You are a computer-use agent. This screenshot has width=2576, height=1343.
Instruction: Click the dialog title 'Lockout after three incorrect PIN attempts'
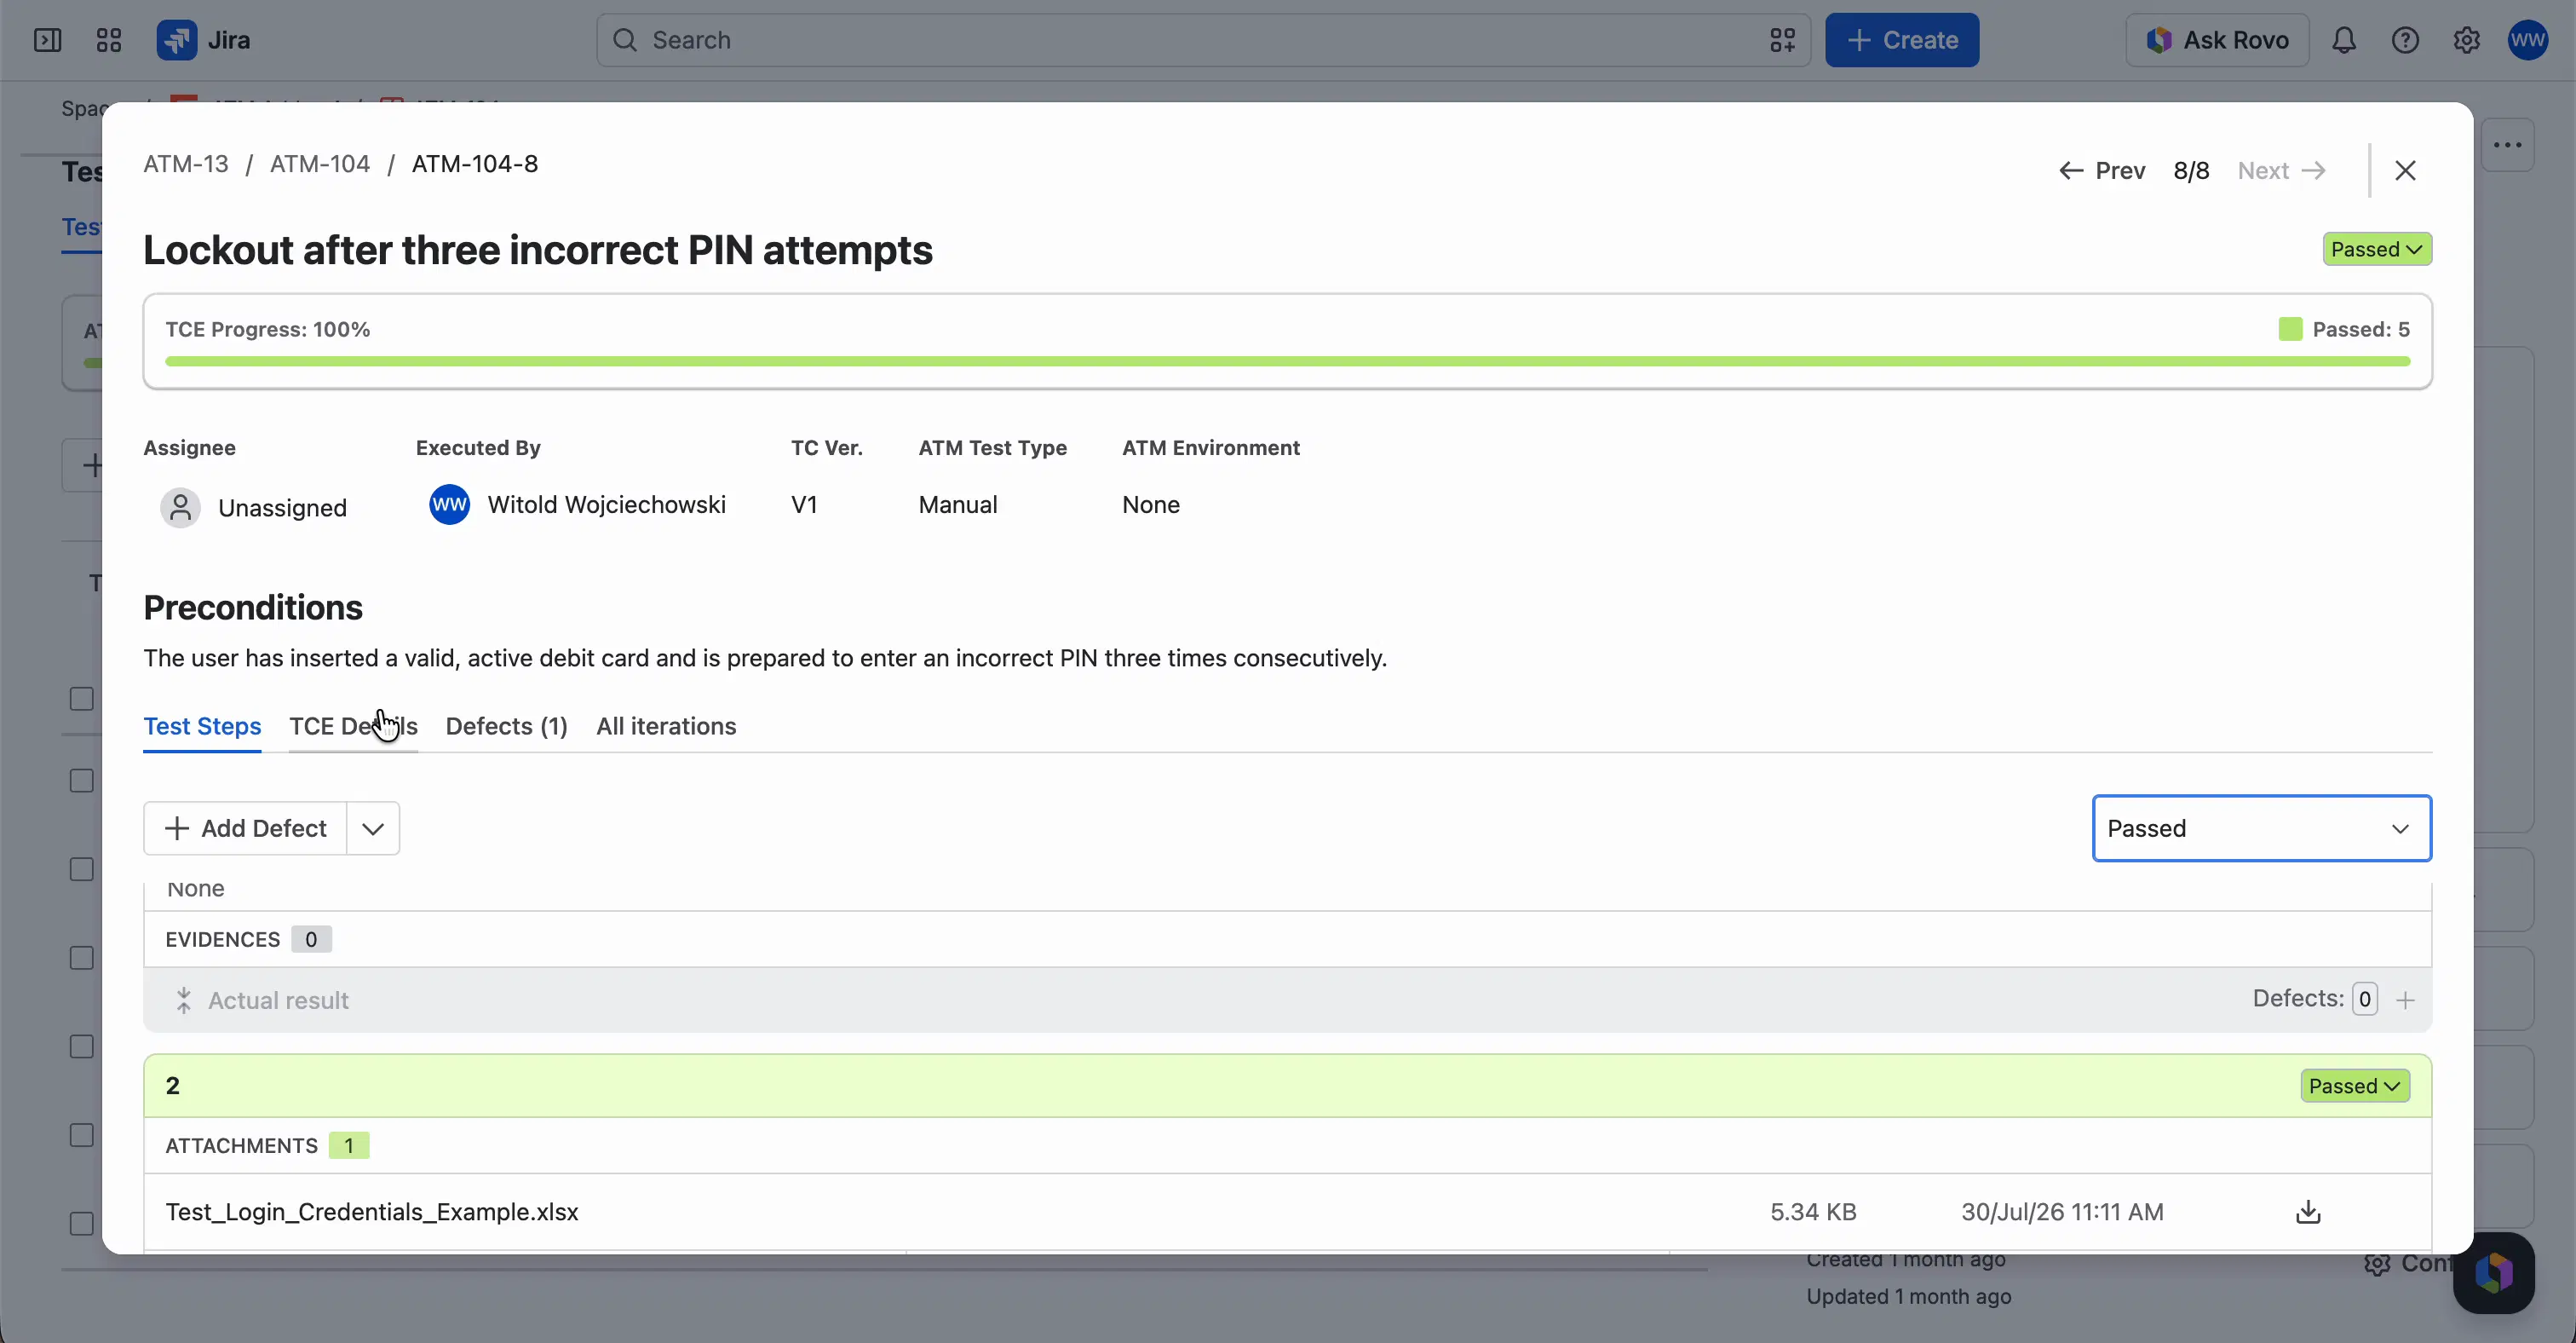click(538, 250)
